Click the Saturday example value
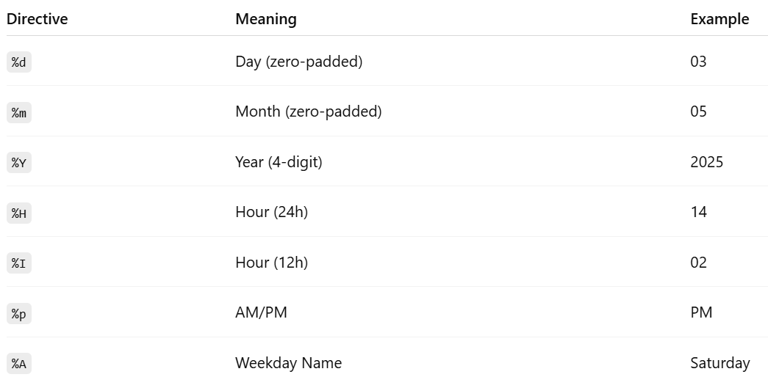This screenshot has width=768, height=388. 720,363
